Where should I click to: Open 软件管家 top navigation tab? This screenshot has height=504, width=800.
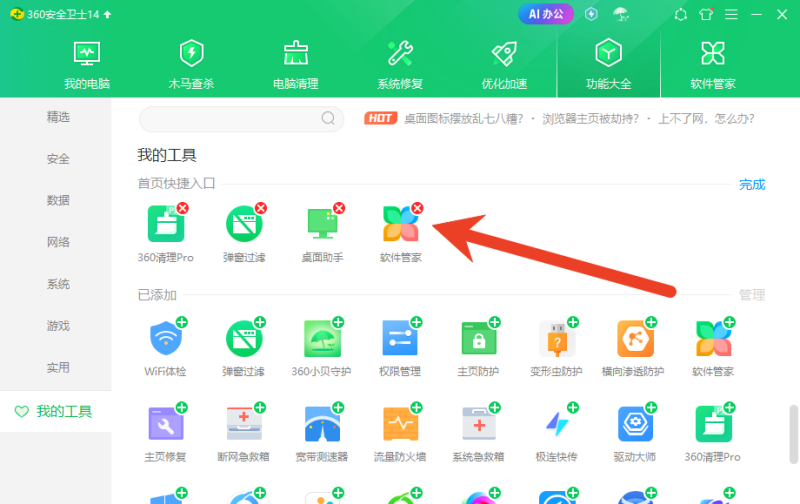coord(713,65)
